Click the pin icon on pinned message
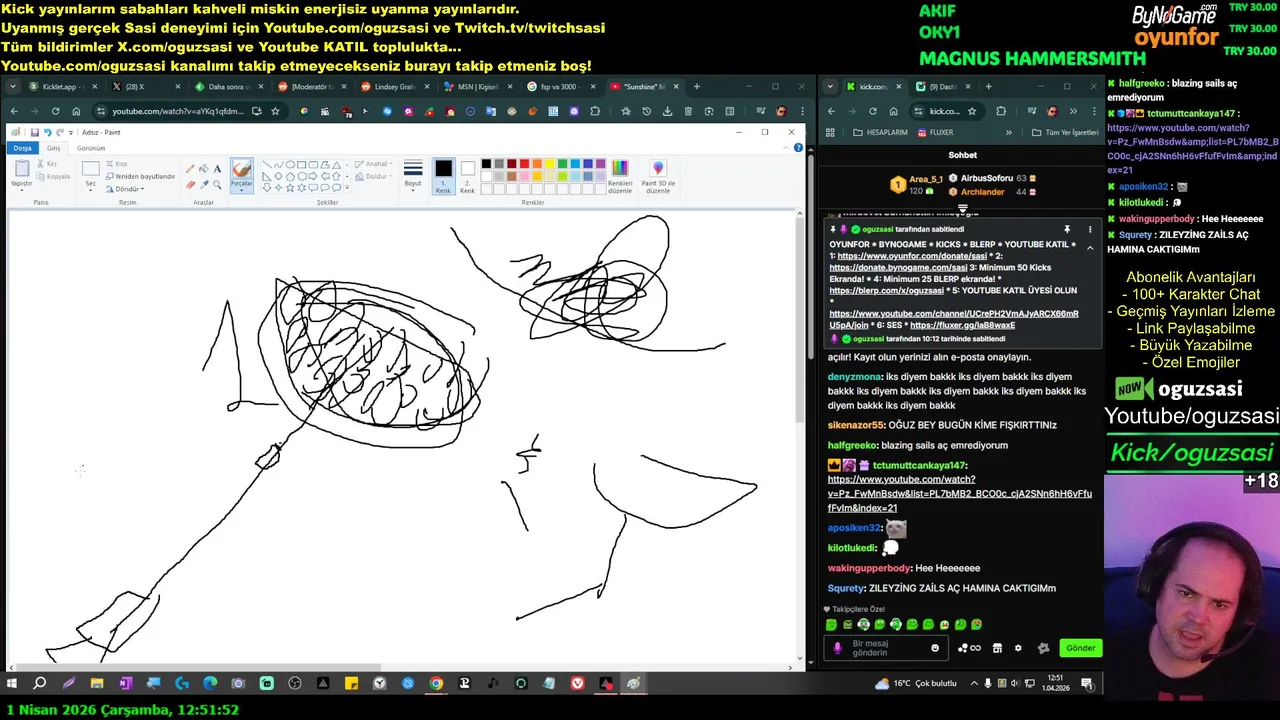 pyautogui.click(x=1067, y=229)
